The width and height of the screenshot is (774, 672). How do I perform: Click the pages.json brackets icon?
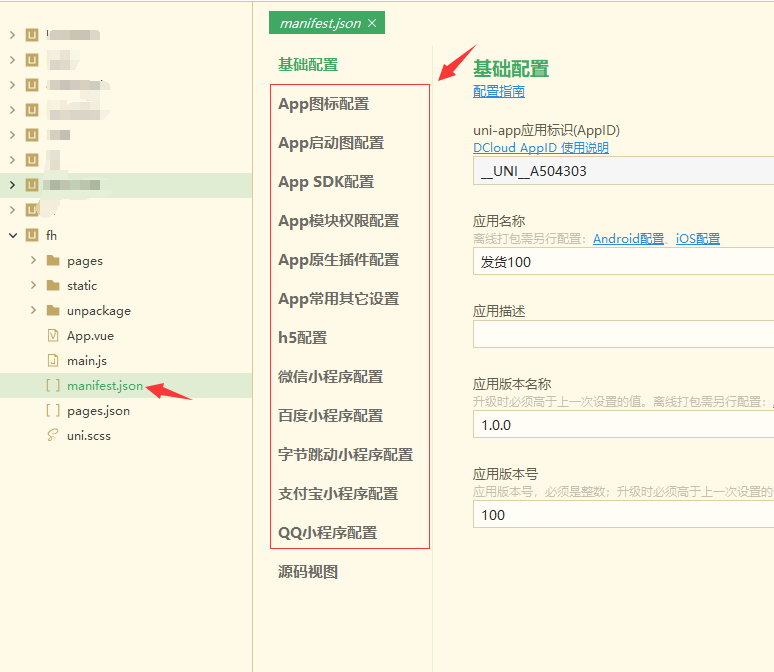[53, 410]
